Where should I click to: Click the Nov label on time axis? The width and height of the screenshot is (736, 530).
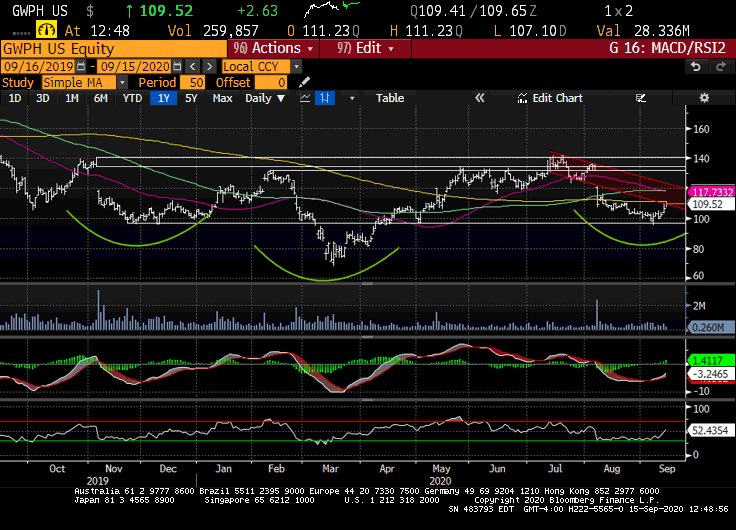point(114,469)
